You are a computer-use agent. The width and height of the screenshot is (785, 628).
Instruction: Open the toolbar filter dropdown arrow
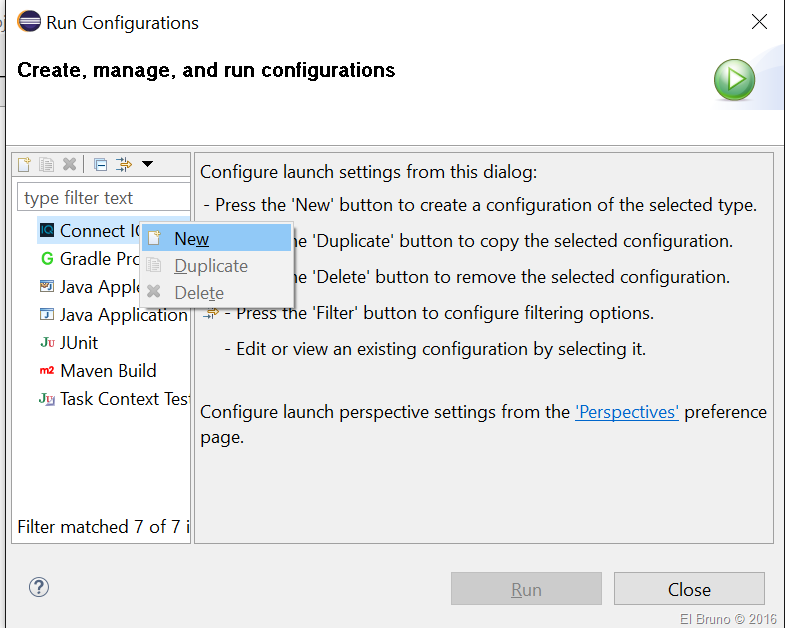coord(147,165)
